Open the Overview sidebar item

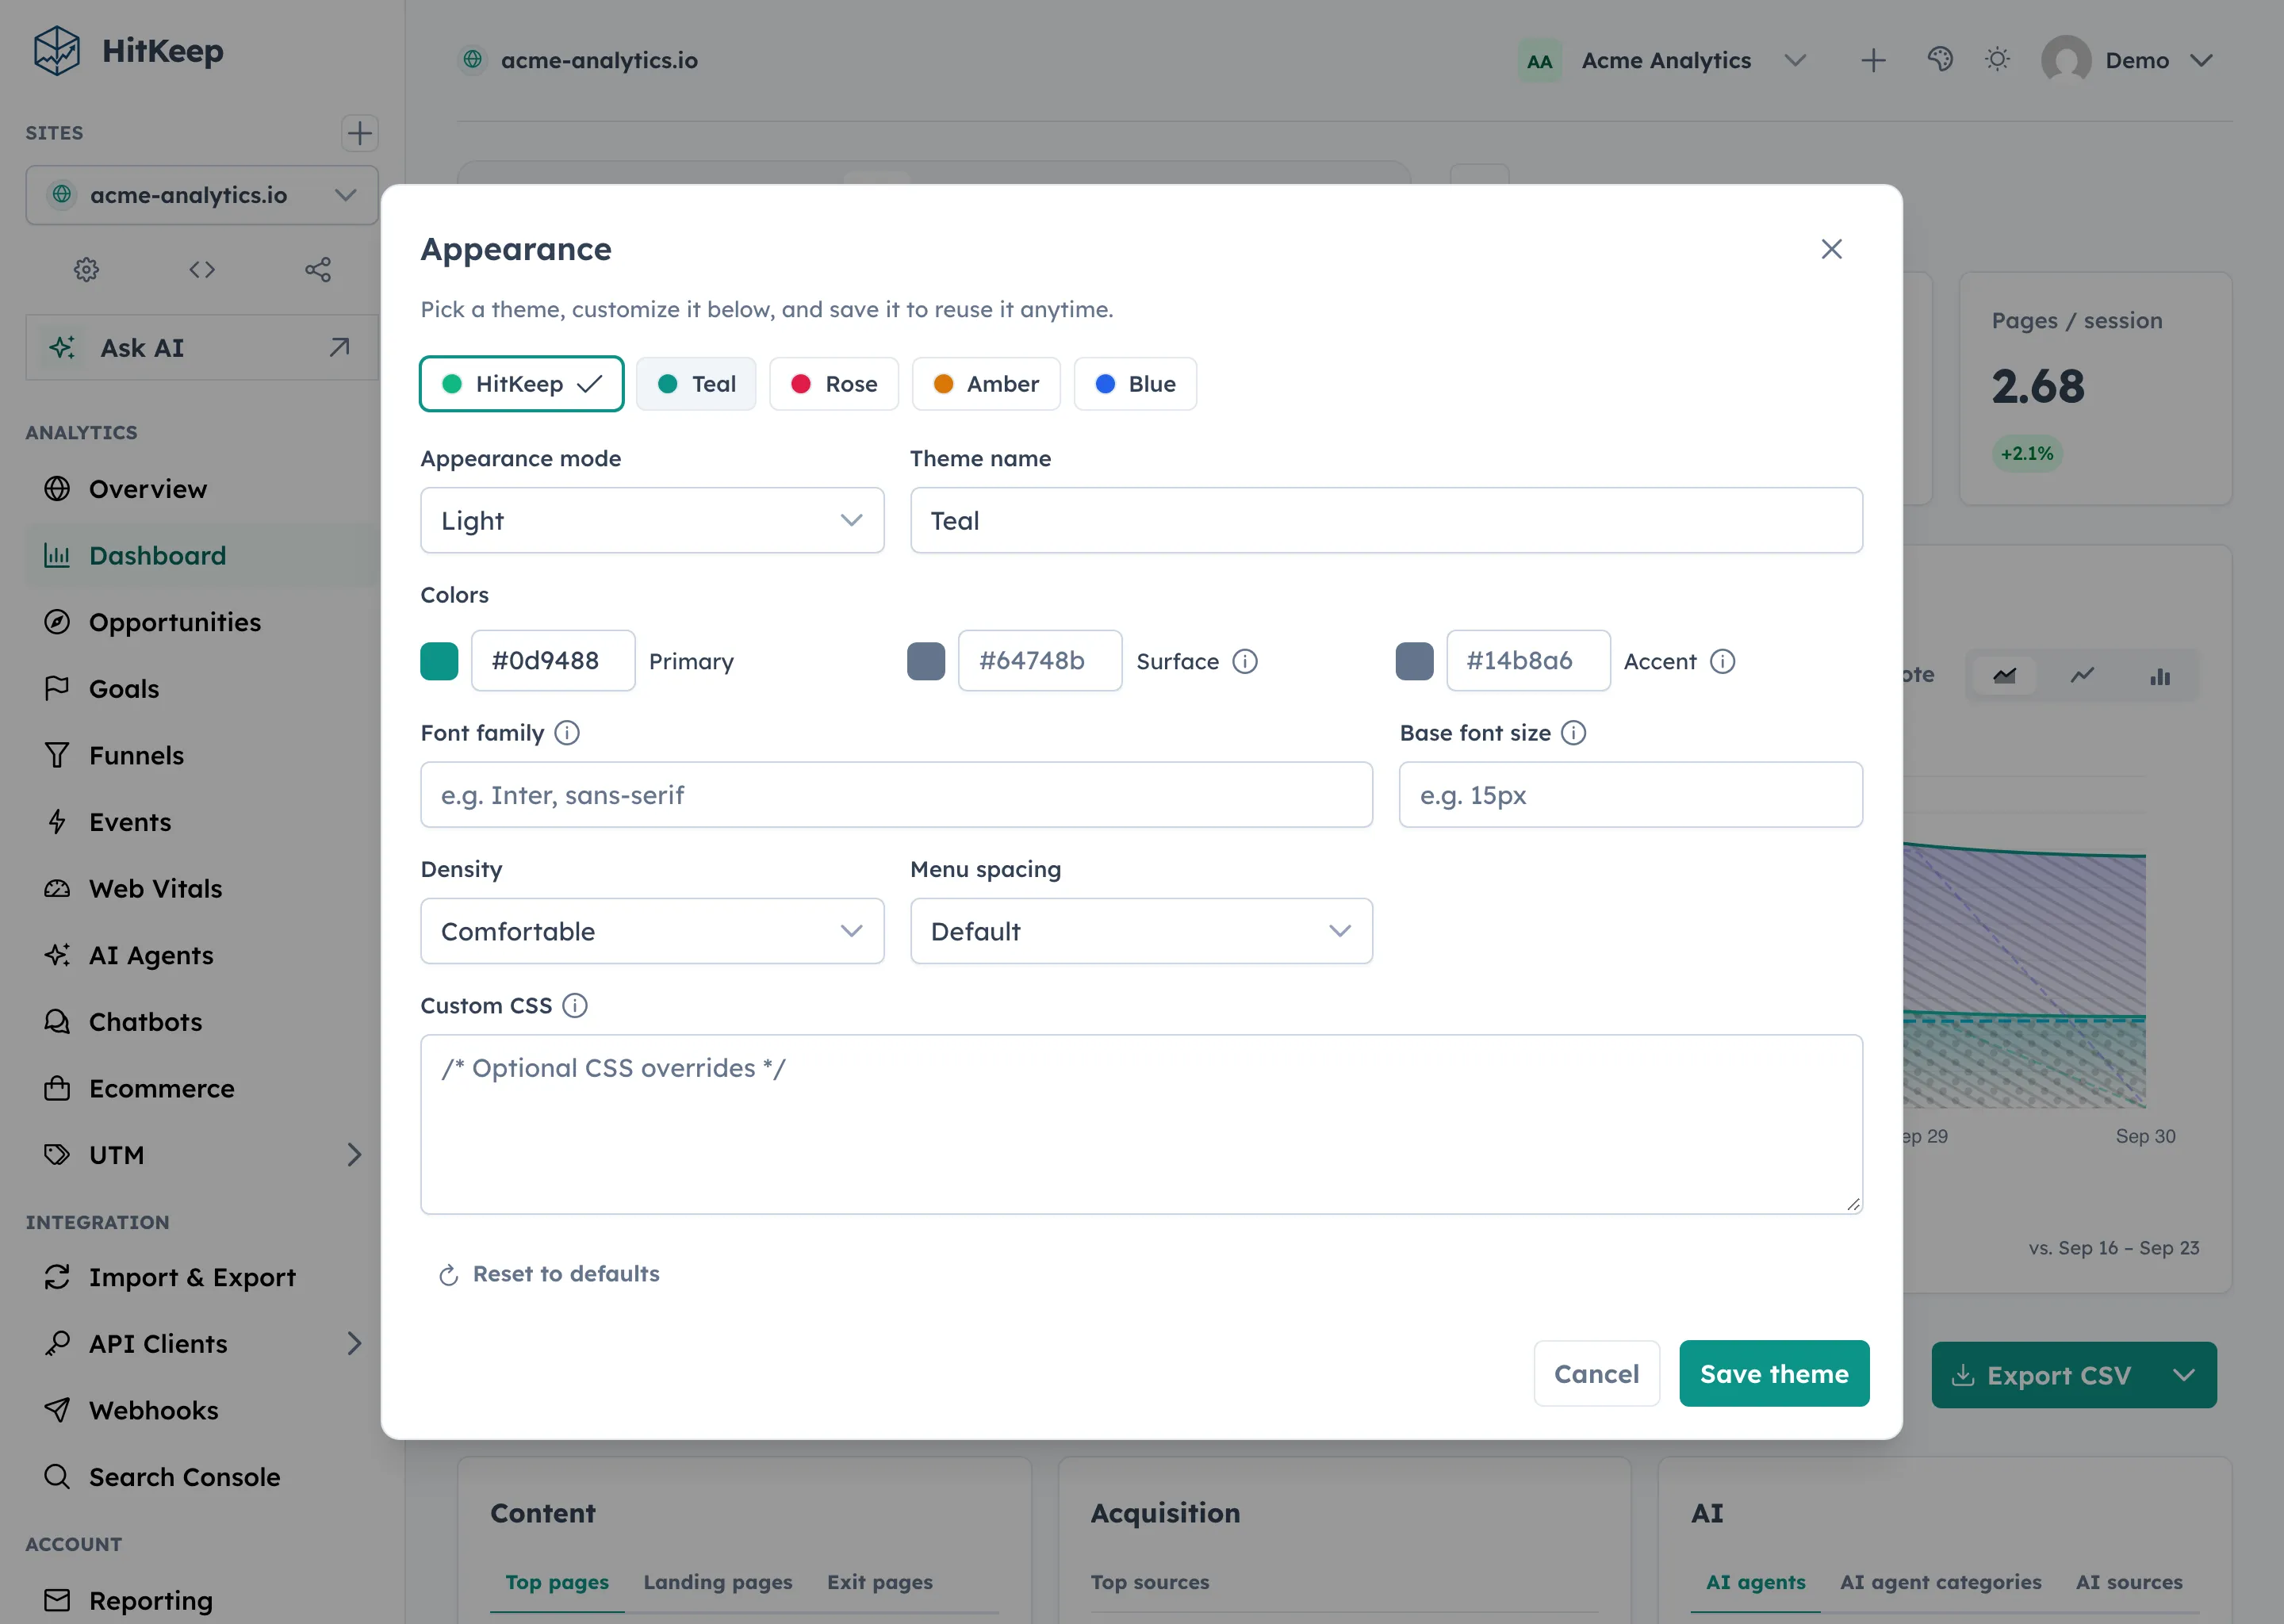(x=202, y=489)
